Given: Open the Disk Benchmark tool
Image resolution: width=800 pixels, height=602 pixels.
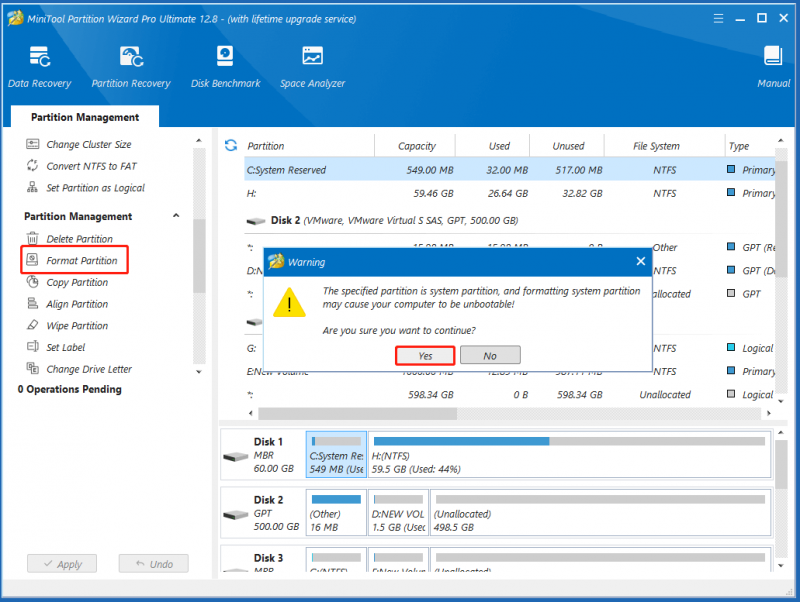Looking at the screenshot, I should click(225, 67).
